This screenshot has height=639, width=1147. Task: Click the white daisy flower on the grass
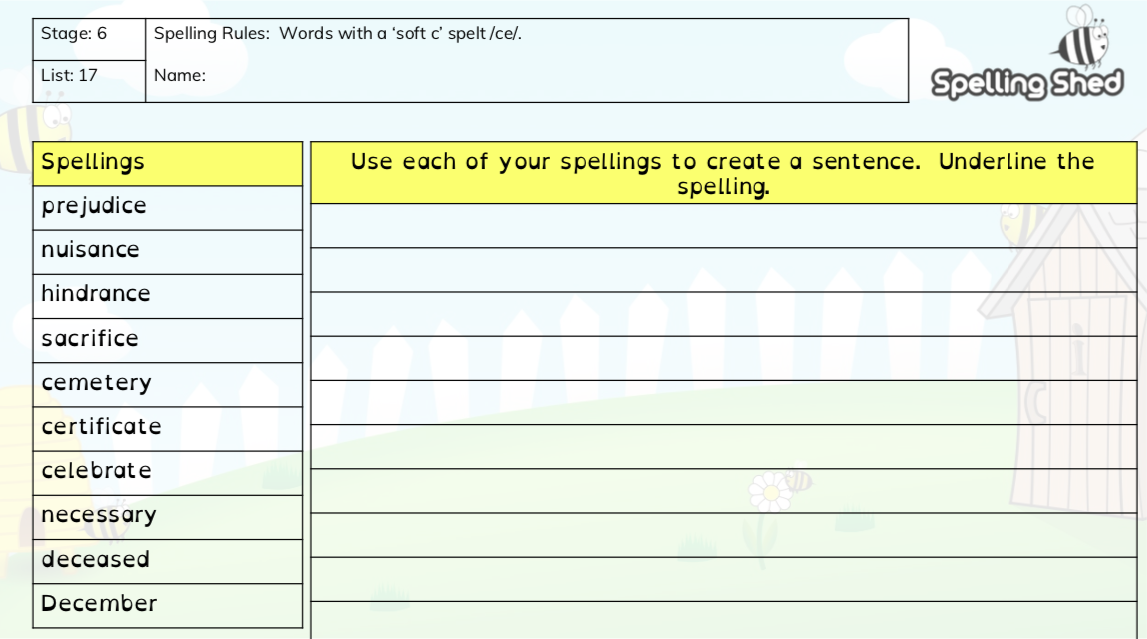point(770,491)
